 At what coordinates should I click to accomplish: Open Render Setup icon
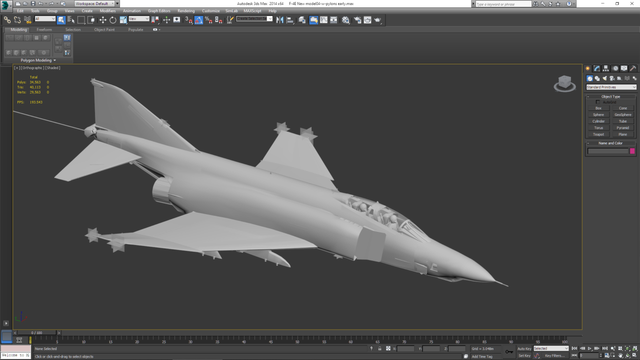click(x=357, y=20)
